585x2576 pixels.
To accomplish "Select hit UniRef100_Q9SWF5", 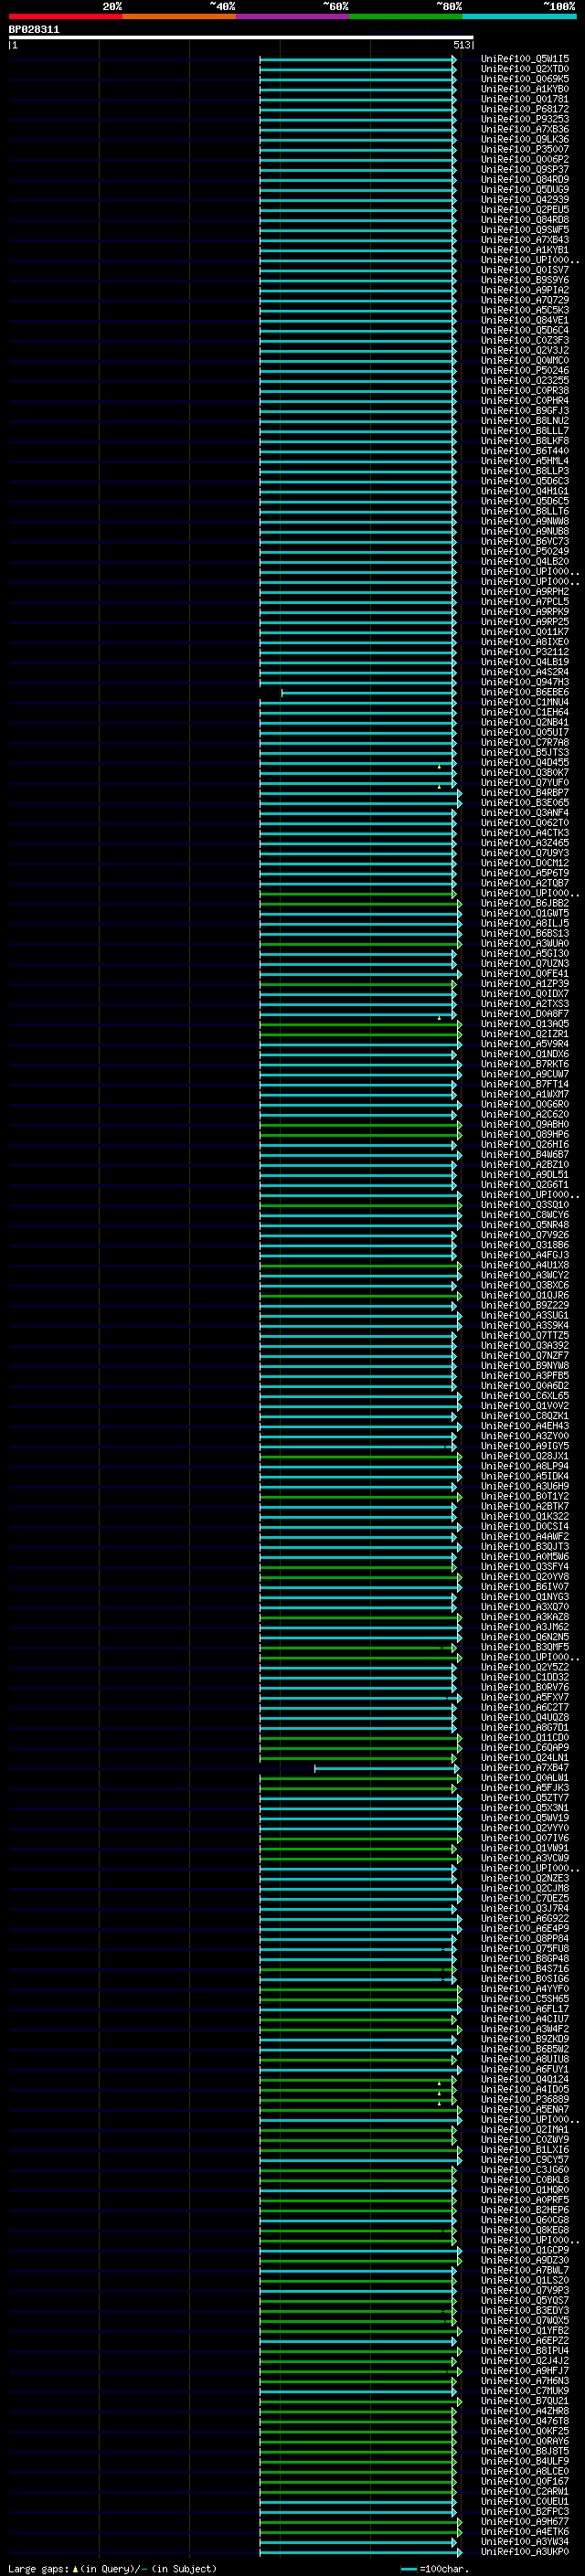I will (525, 230).
